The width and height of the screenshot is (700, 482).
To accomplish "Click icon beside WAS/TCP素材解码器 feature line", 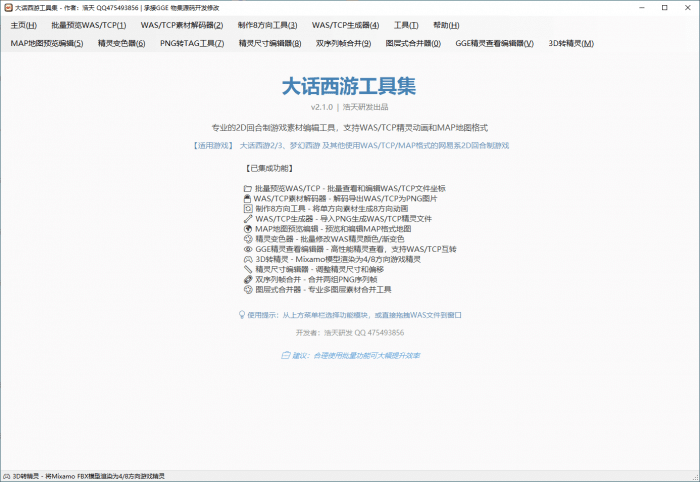I will point(247,199).
